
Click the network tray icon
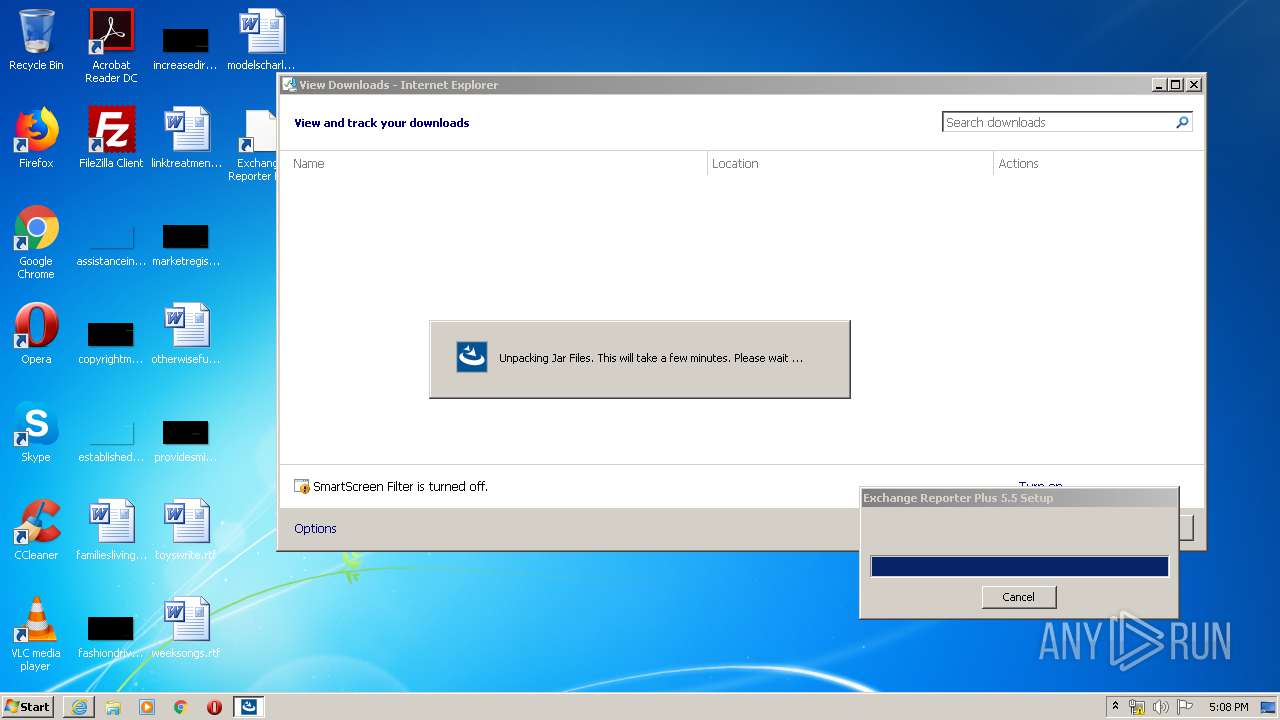click(x=1137, y=707)
